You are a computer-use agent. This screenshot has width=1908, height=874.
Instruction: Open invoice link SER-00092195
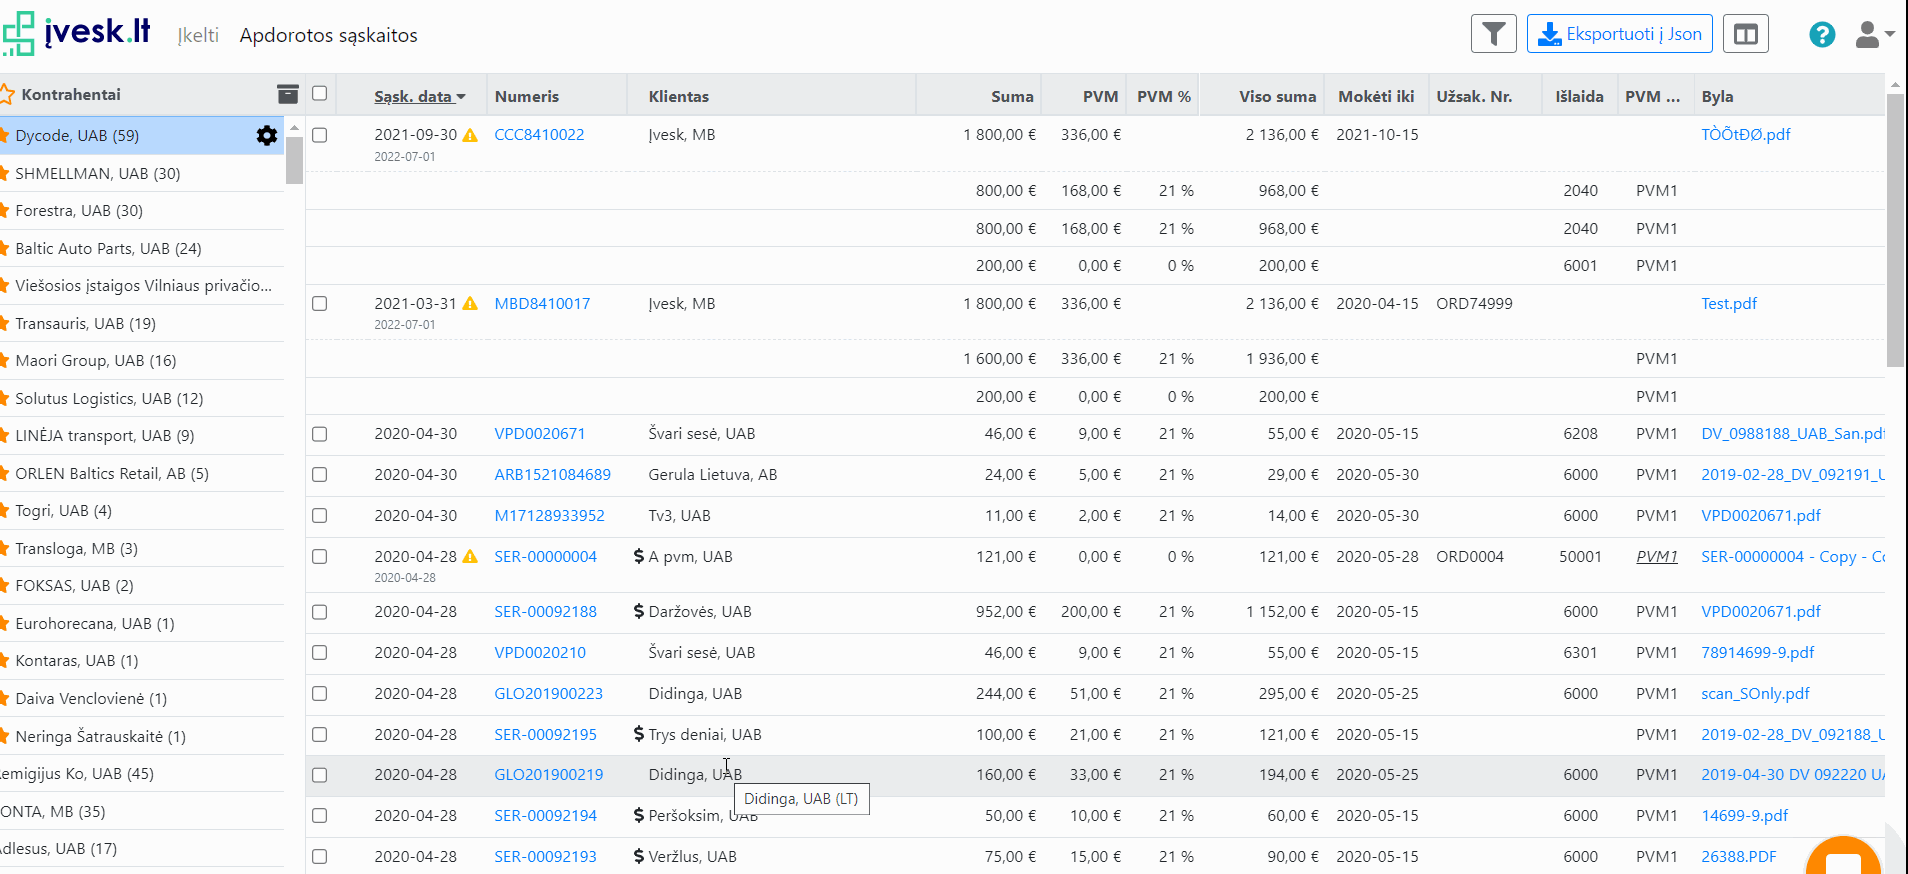click(545, 734)
